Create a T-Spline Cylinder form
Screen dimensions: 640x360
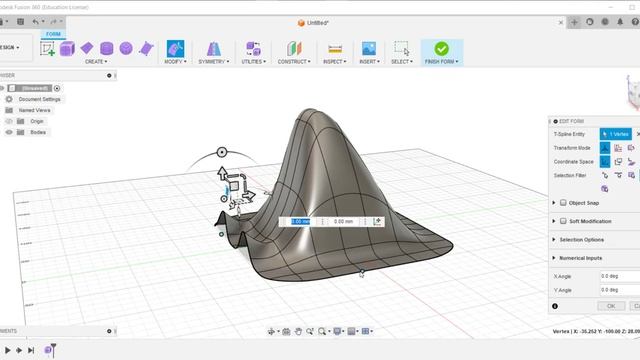pos(107,49)
